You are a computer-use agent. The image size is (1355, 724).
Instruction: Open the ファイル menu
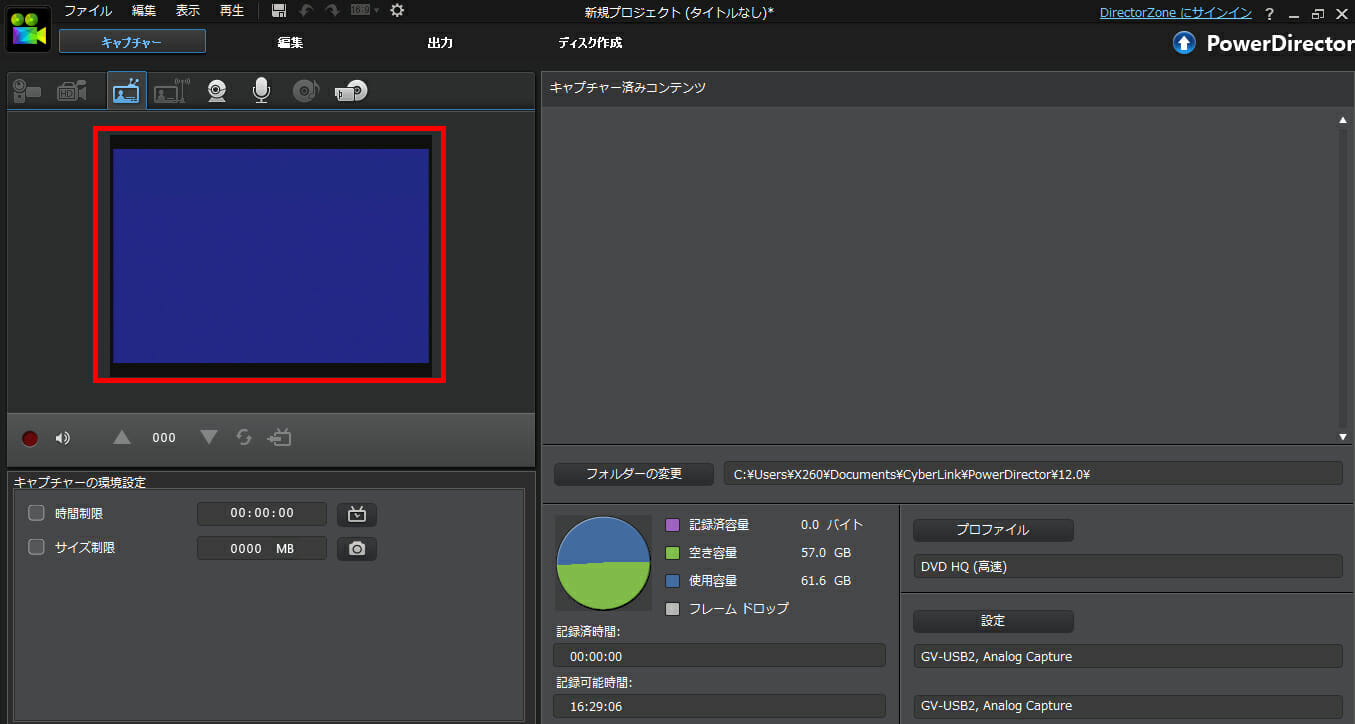coord(88,11)
